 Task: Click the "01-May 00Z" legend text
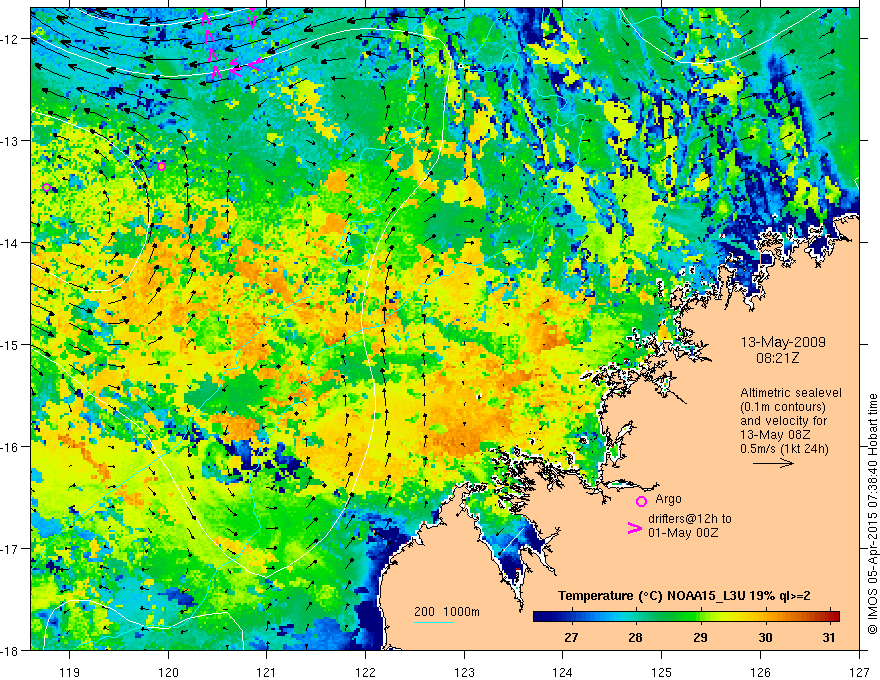coord(682,532)
